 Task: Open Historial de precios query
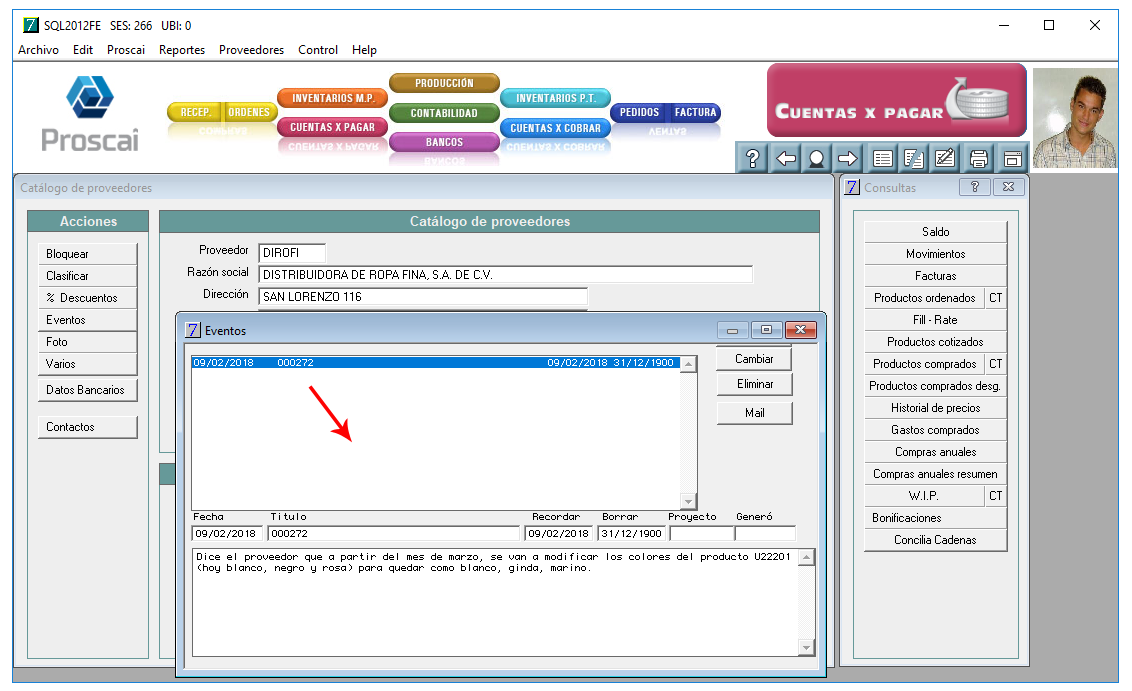[x=936, y=408]
